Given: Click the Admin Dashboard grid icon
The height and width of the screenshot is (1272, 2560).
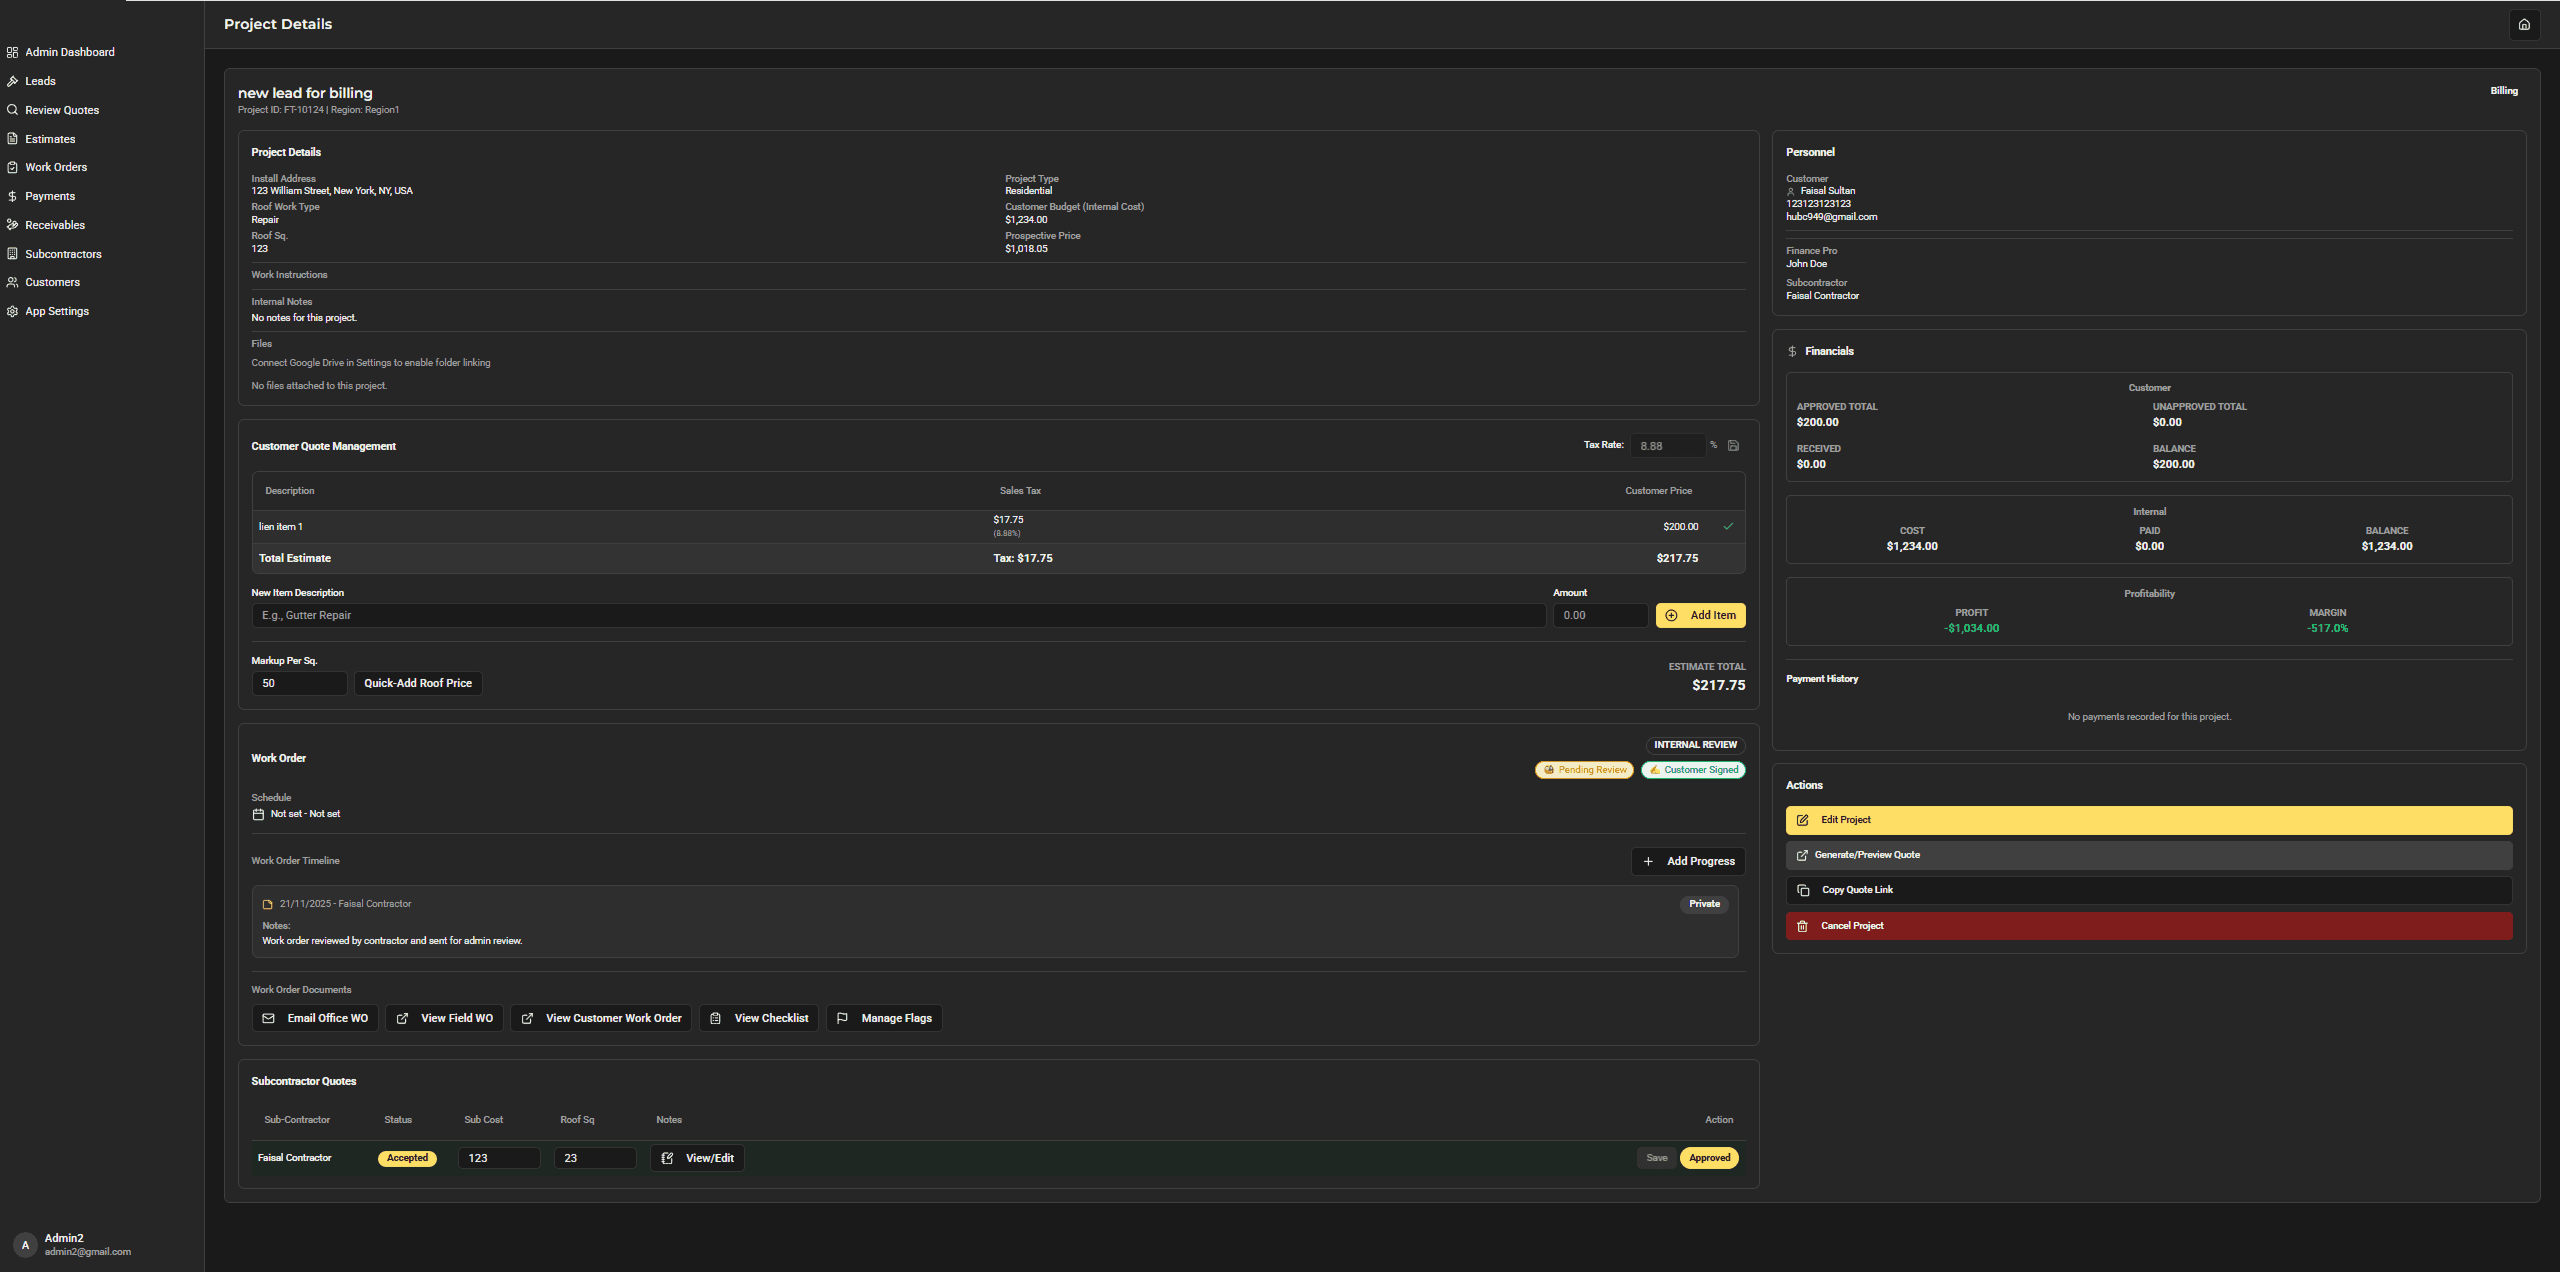Looking at the screenshot, I should point(12,52).
